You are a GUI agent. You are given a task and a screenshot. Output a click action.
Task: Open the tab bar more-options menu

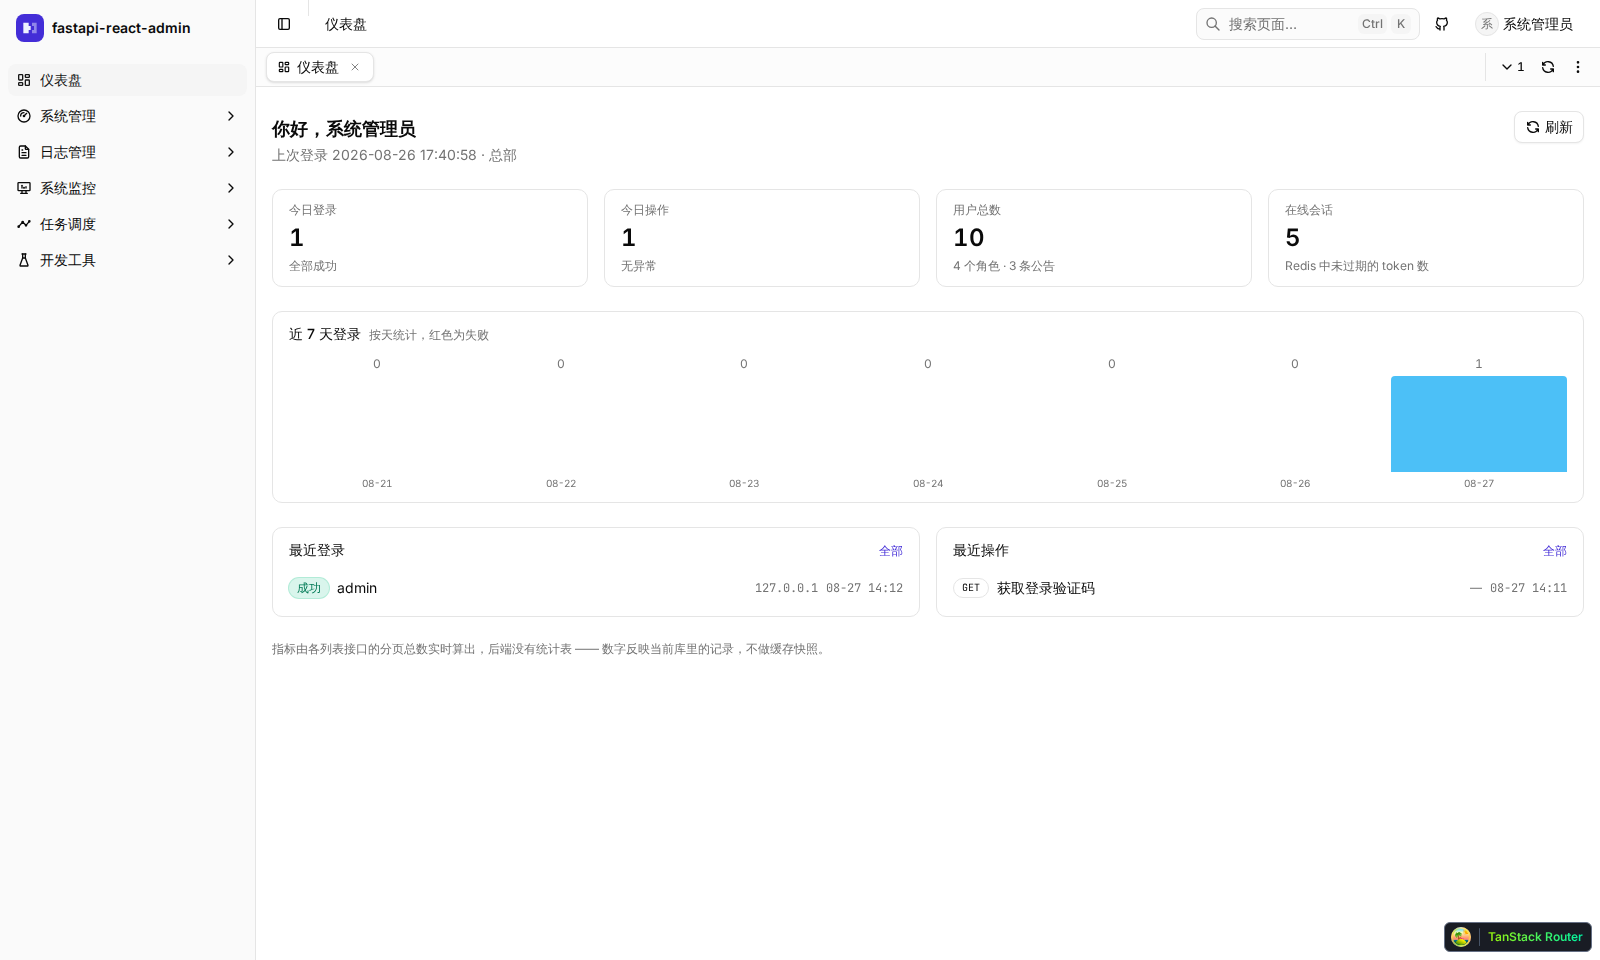1578,67
